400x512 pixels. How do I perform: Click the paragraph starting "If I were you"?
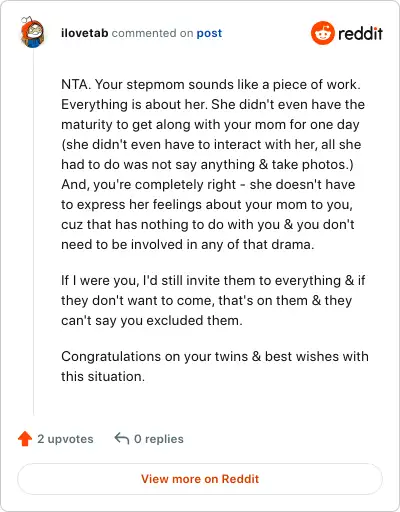213,300
